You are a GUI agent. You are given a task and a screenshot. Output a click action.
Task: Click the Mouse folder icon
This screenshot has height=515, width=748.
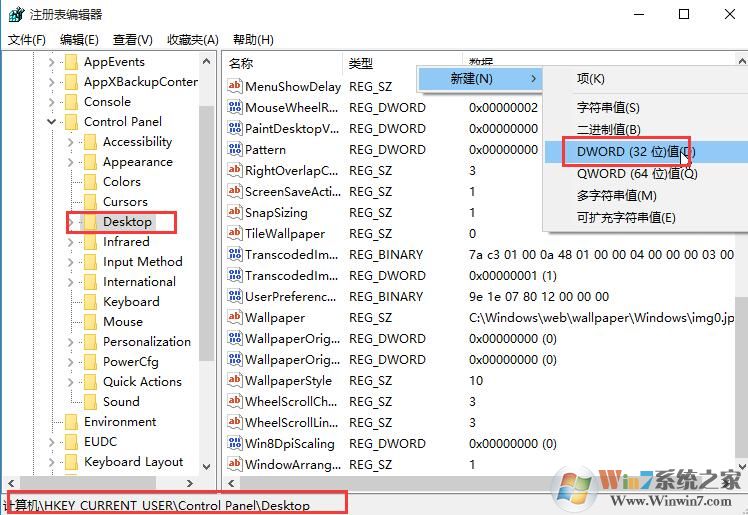point(90,322)
